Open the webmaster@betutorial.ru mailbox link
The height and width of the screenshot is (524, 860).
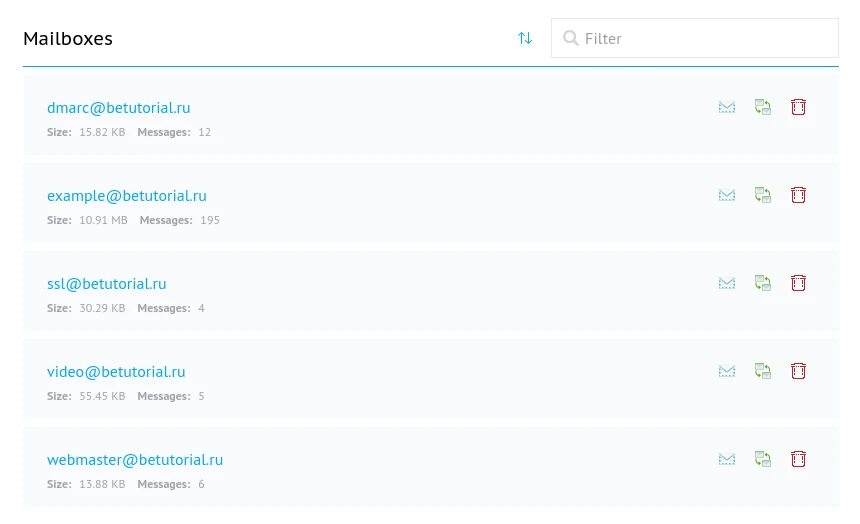135,460
